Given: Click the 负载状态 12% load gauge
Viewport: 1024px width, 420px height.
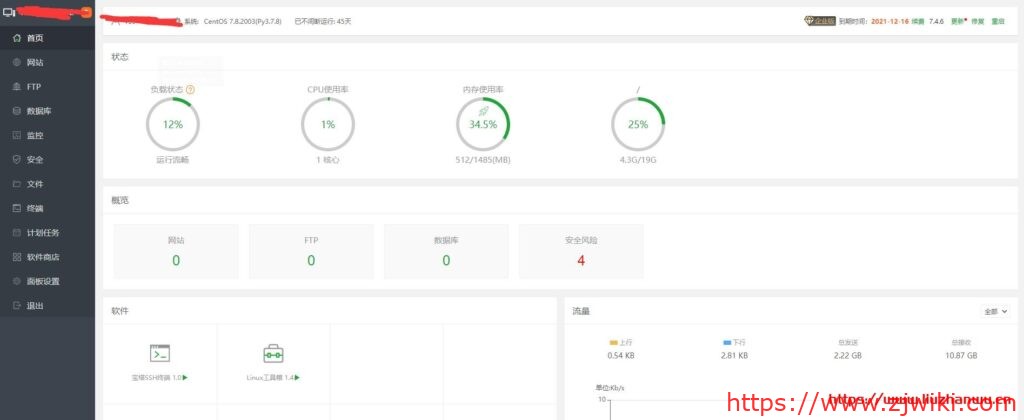Looking at the screenshot, I should (x=173, y=125).
